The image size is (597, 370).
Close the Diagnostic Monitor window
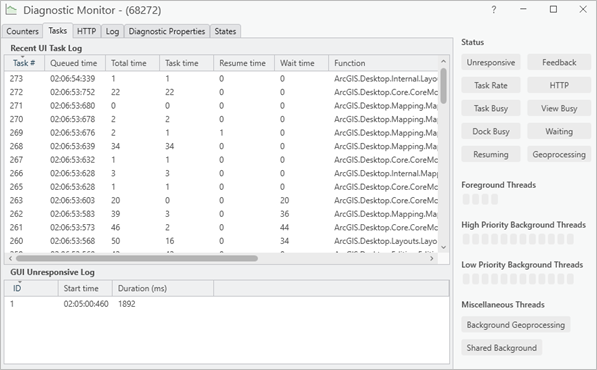pos(583,10)
